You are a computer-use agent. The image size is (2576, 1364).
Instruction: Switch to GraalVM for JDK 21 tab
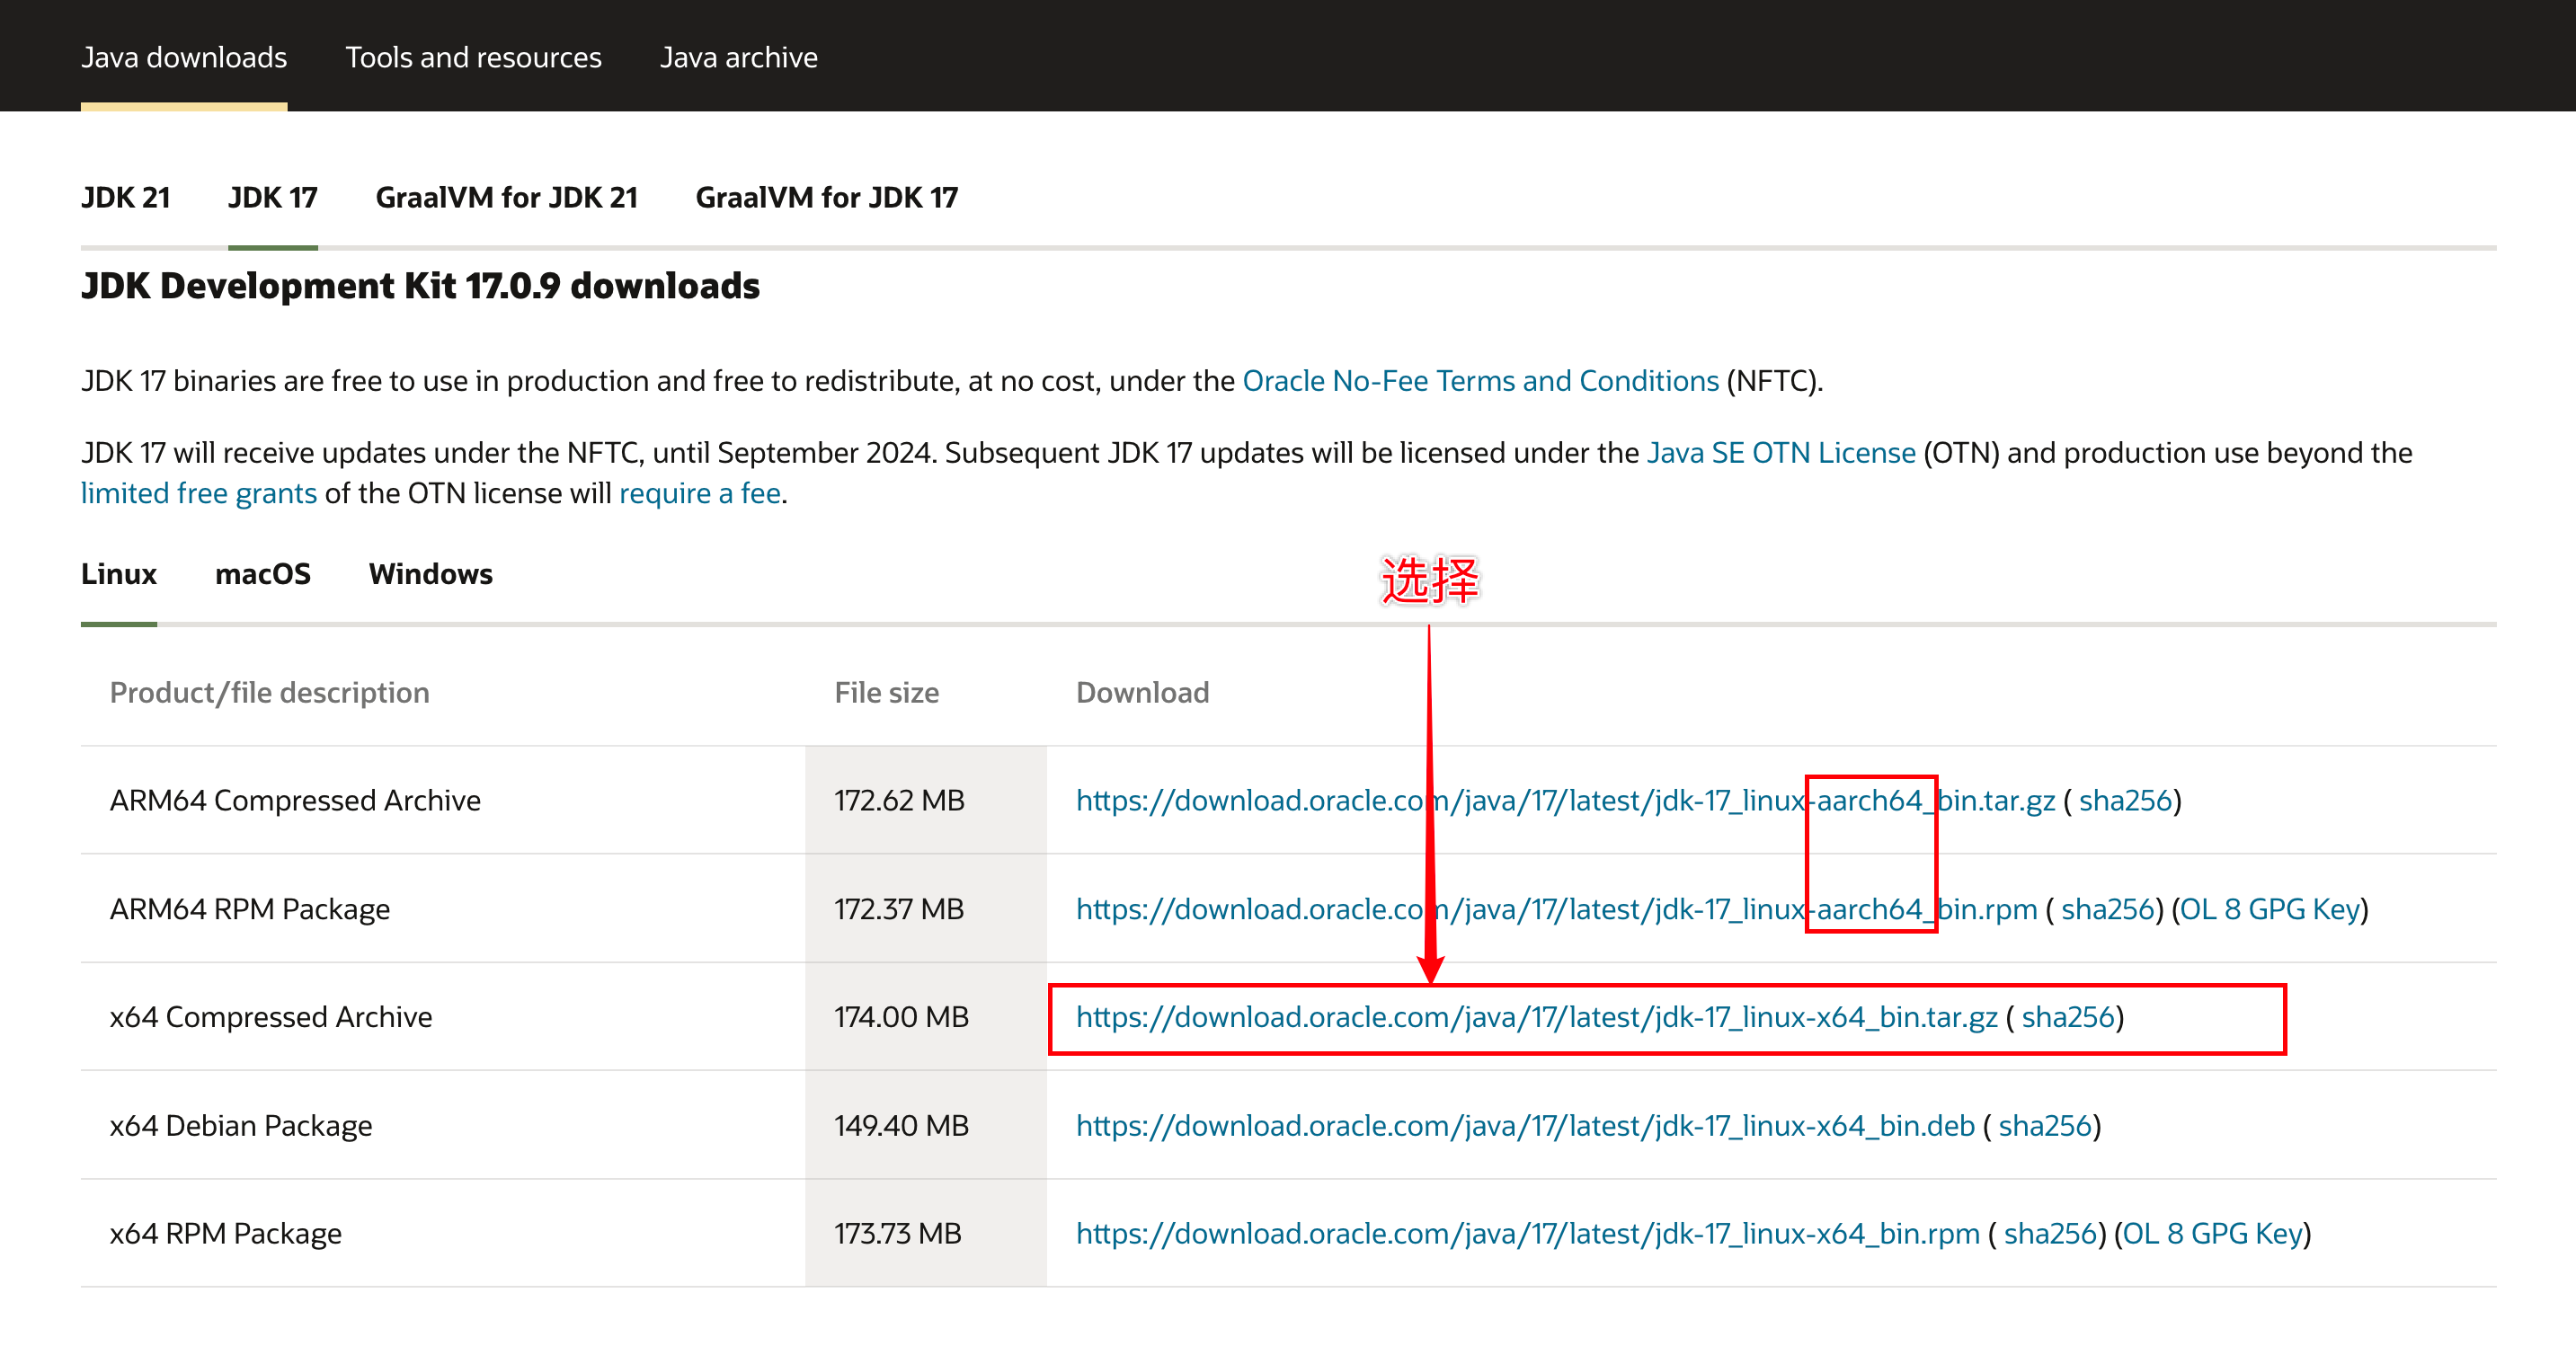tap(506, 197)
